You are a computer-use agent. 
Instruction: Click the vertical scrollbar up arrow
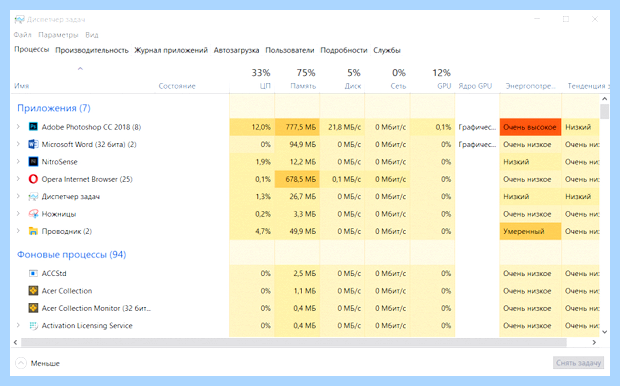(x=604, y=99)
